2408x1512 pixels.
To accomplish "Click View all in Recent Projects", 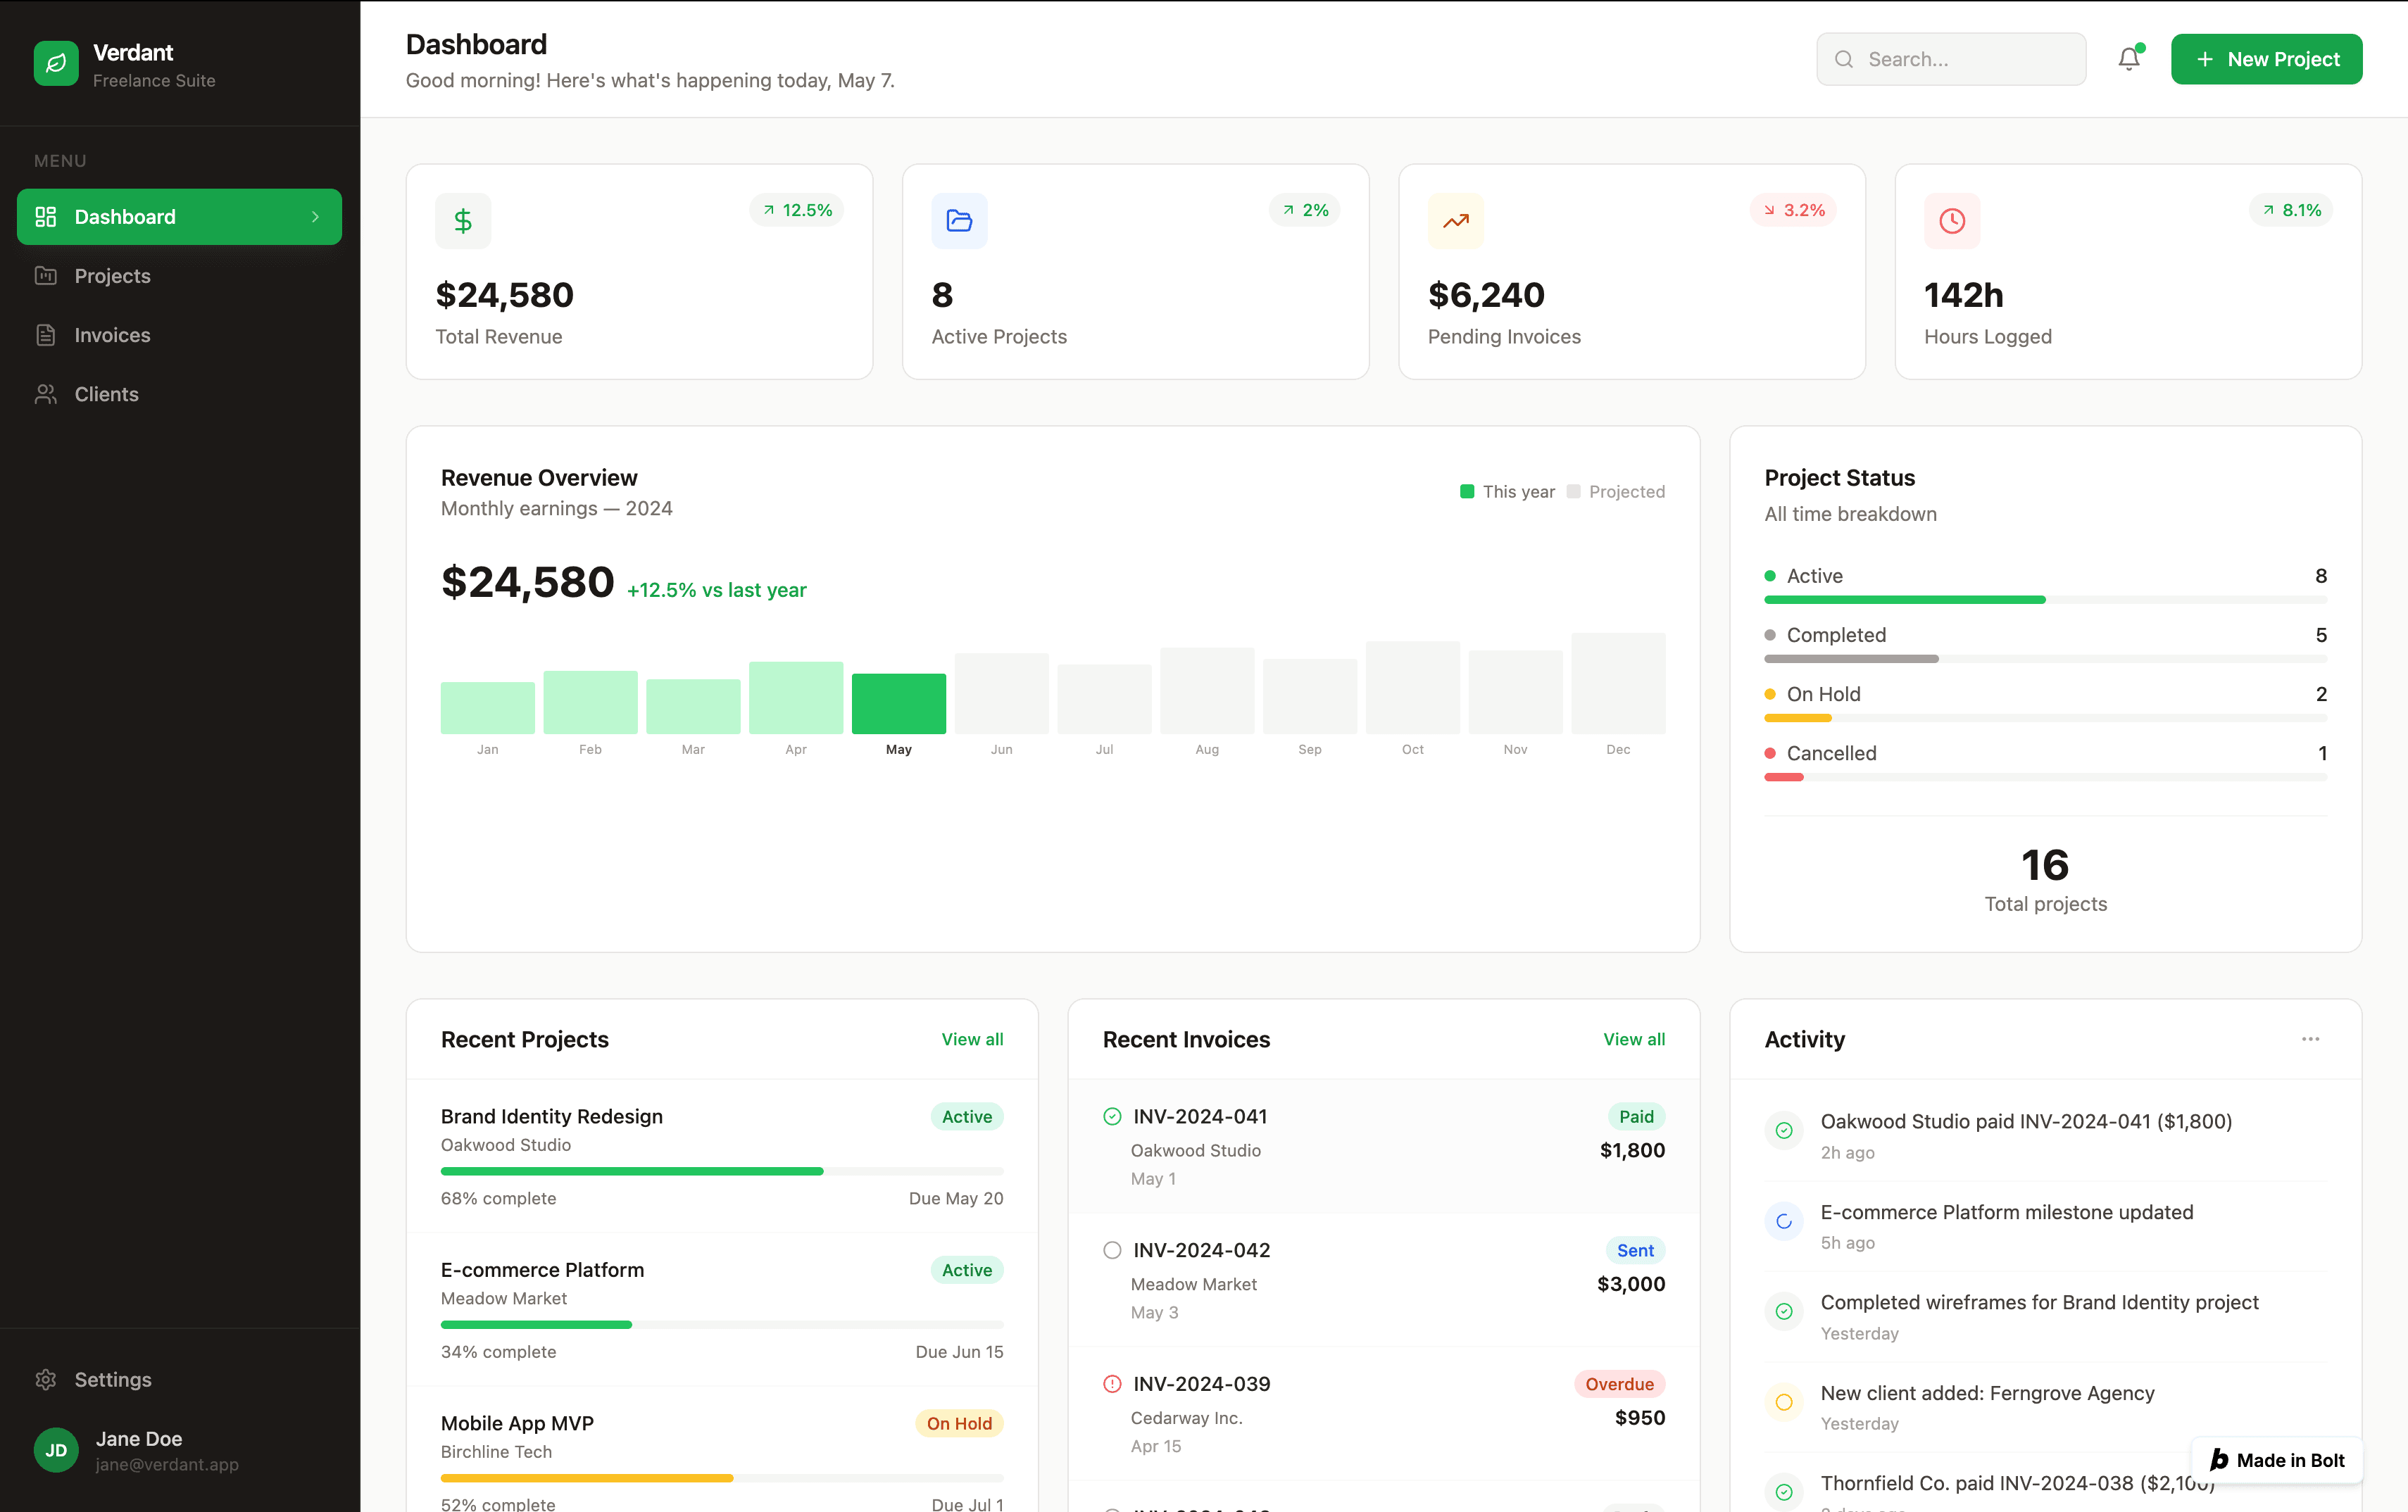I will [972, 1039].
